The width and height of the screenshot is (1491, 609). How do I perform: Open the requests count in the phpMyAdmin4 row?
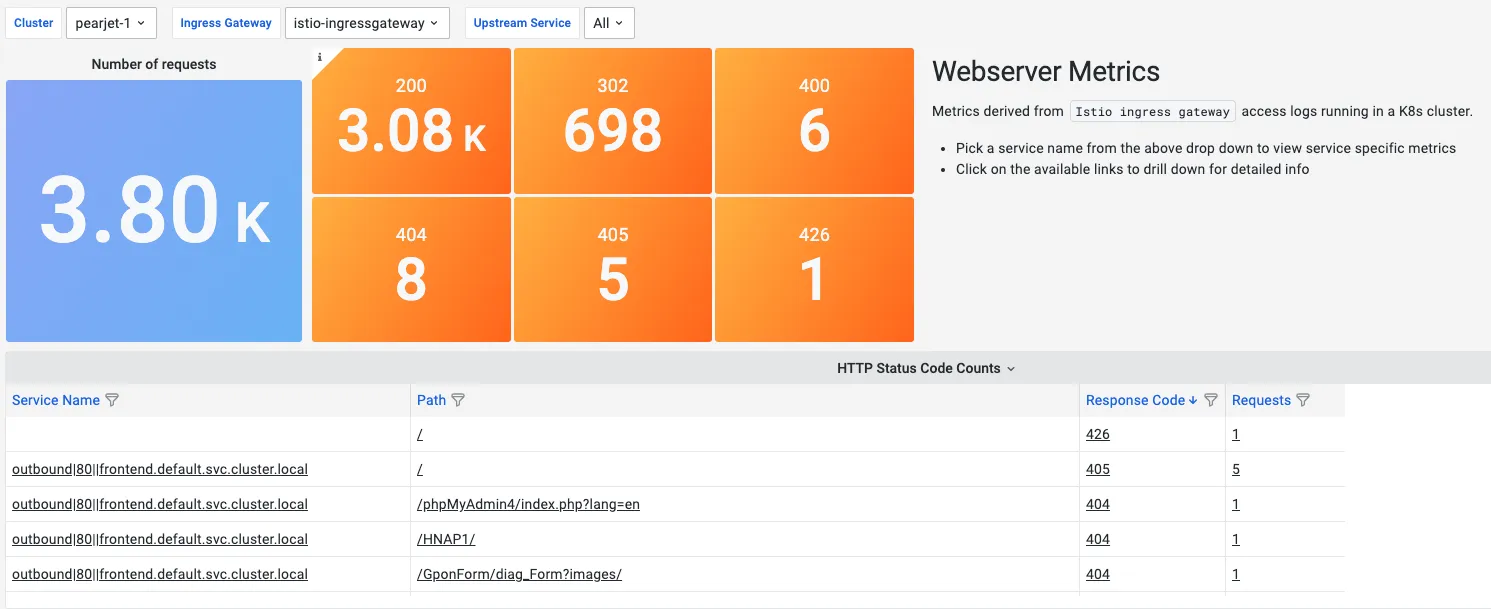[x=1236, y=504]
